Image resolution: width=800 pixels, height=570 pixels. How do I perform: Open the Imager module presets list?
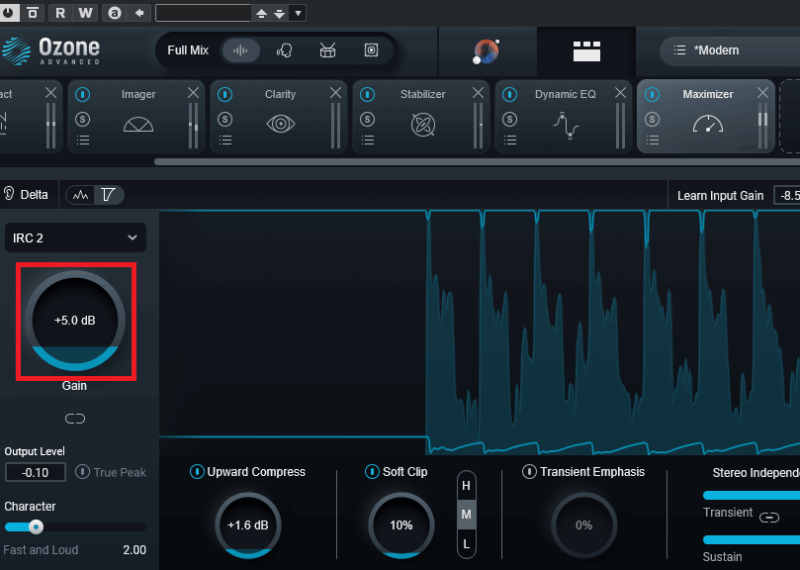pos(83,140)
